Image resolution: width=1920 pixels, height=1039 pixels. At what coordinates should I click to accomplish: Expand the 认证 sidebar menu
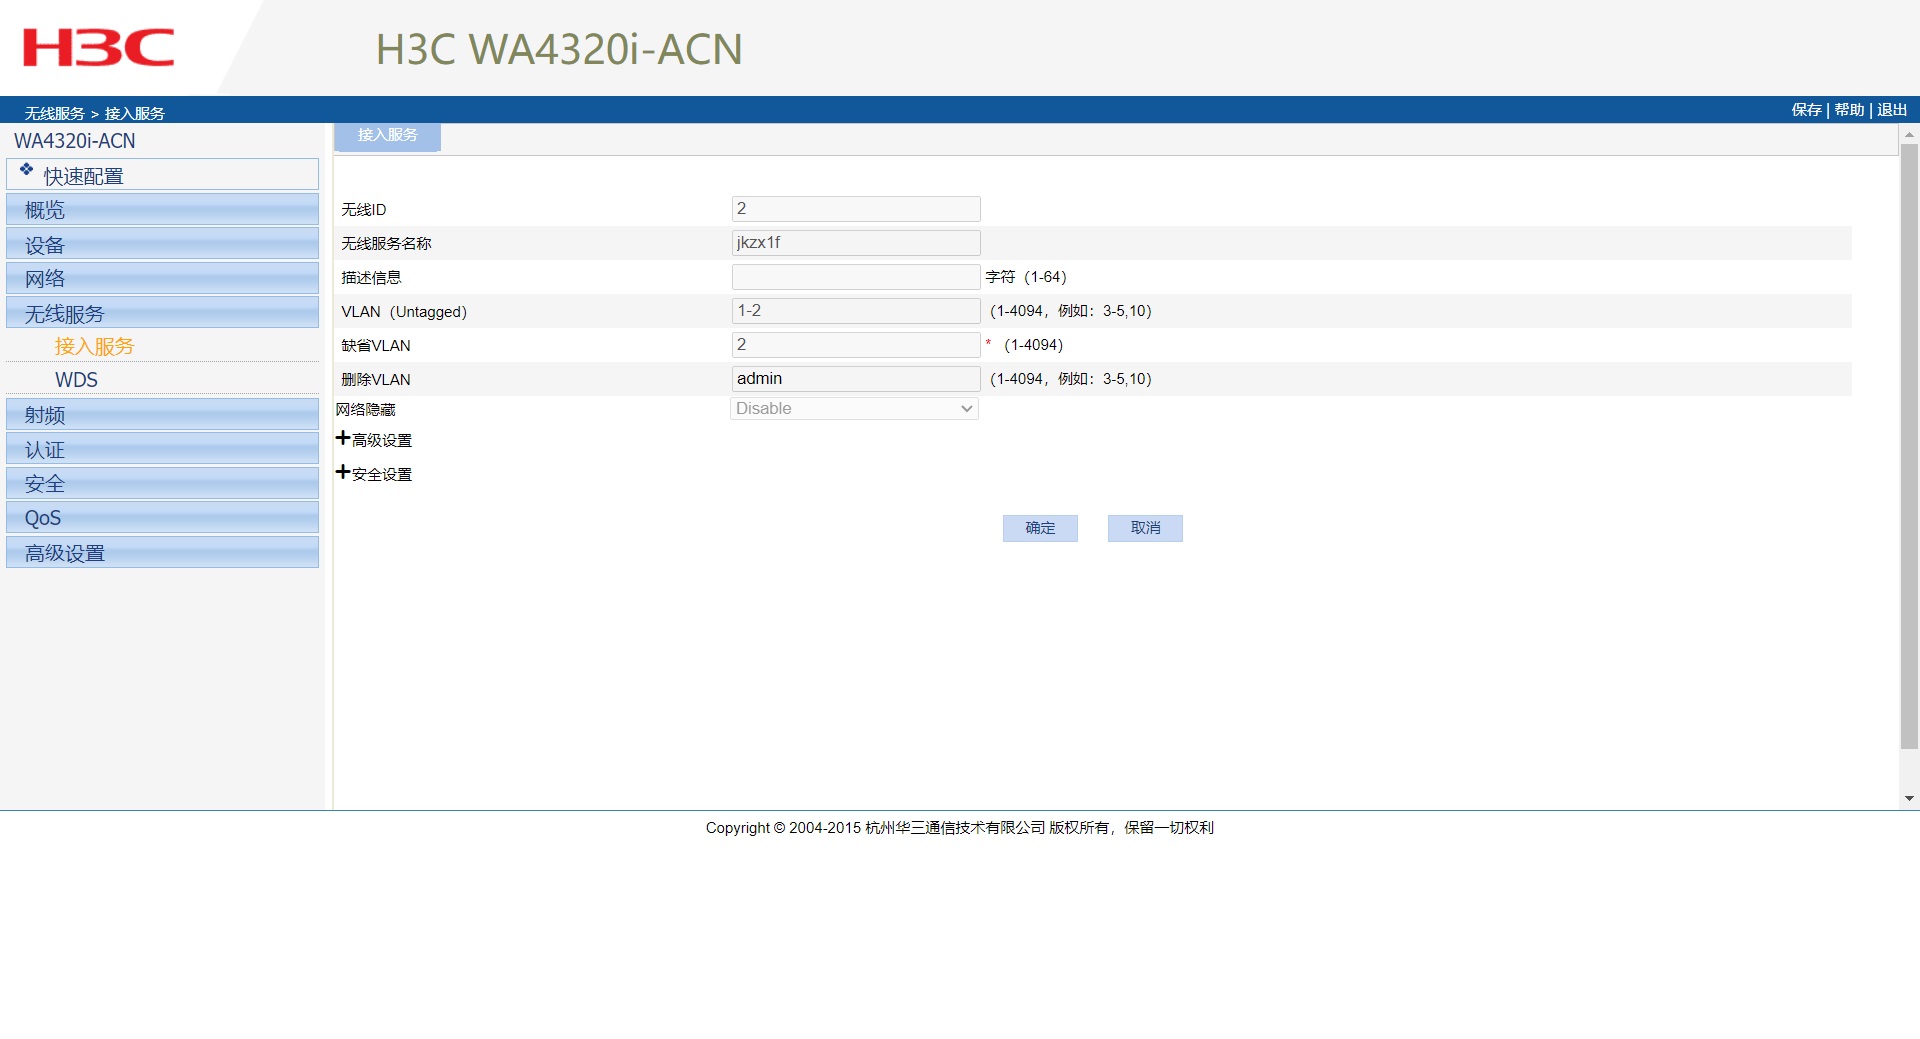click(162, 449)
